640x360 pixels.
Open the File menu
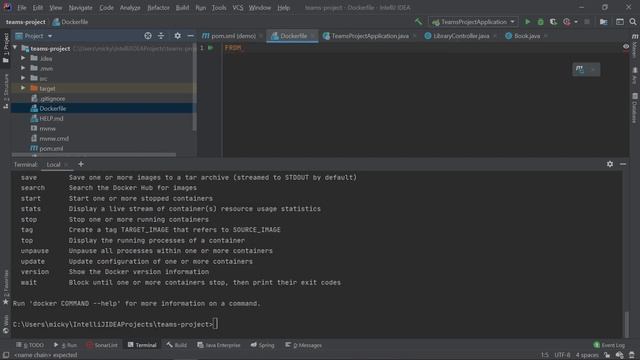[x=22, y=7]
